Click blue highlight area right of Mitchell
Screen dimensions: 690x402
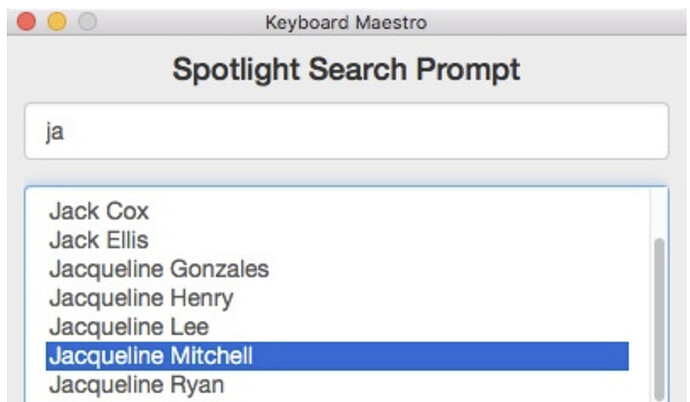coord(440,356)
